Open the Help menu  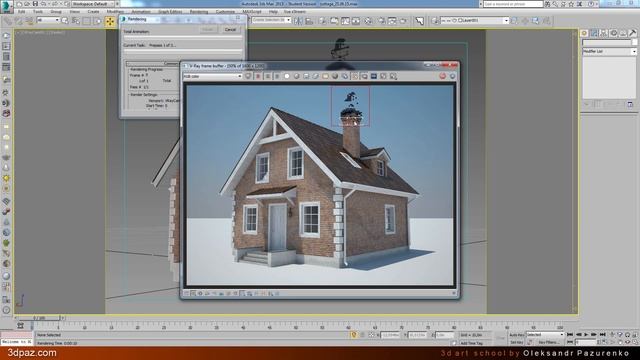click(273, 11)
